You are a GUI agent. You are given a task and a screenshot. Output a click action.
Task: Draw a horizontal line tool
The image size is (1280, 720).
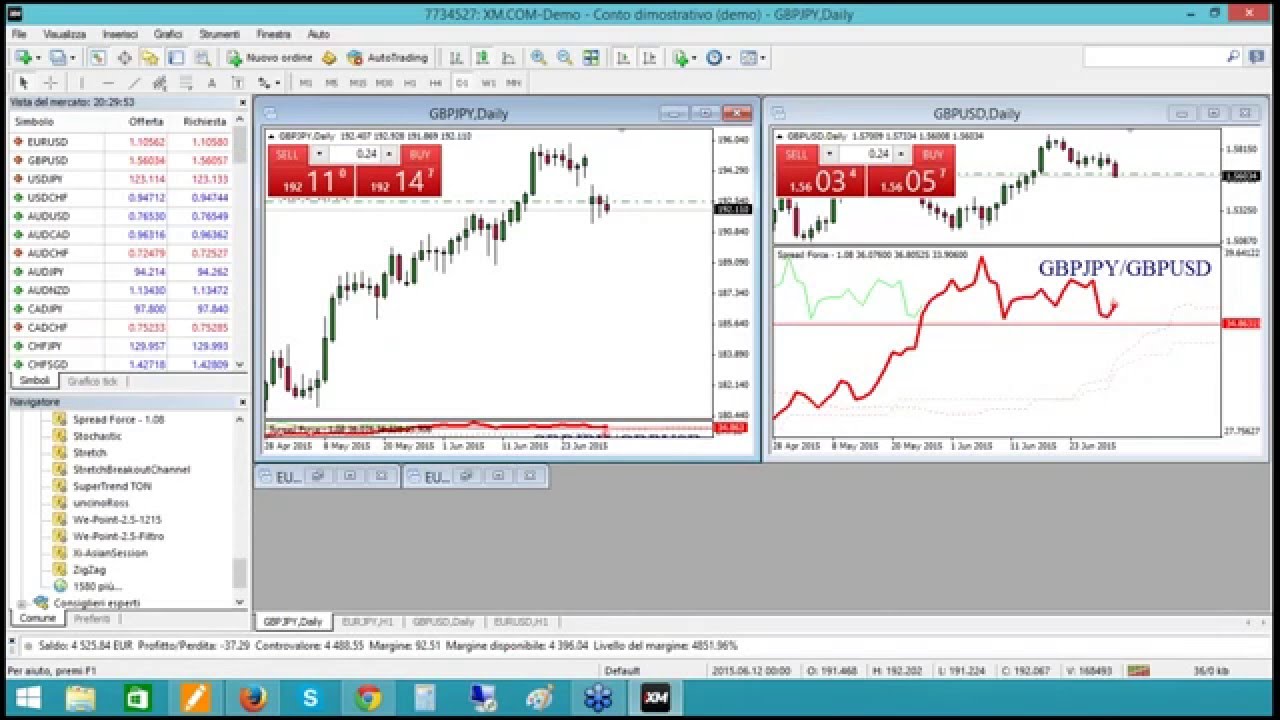point(108,83)
